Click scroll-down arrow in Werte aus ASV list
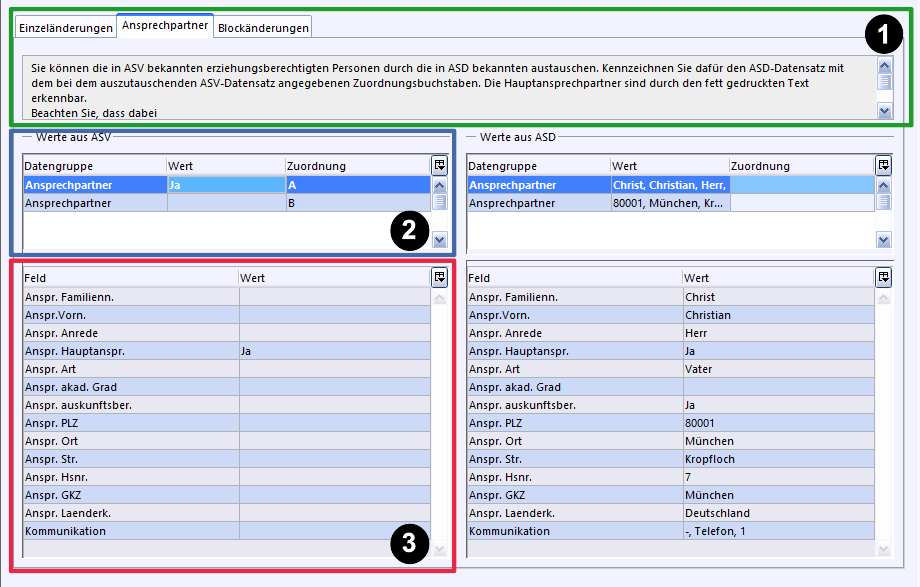Image resolution: width=920 pixels, height=587 pixels. click(x=439, y=239)
